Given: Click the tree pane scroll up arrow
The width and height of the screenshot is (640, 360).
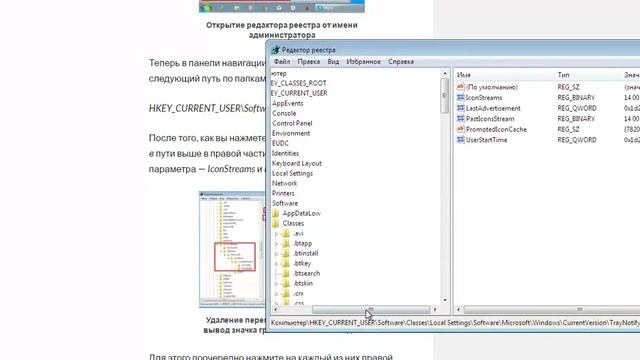Looking at the screenshot, I should click(444, 73).
